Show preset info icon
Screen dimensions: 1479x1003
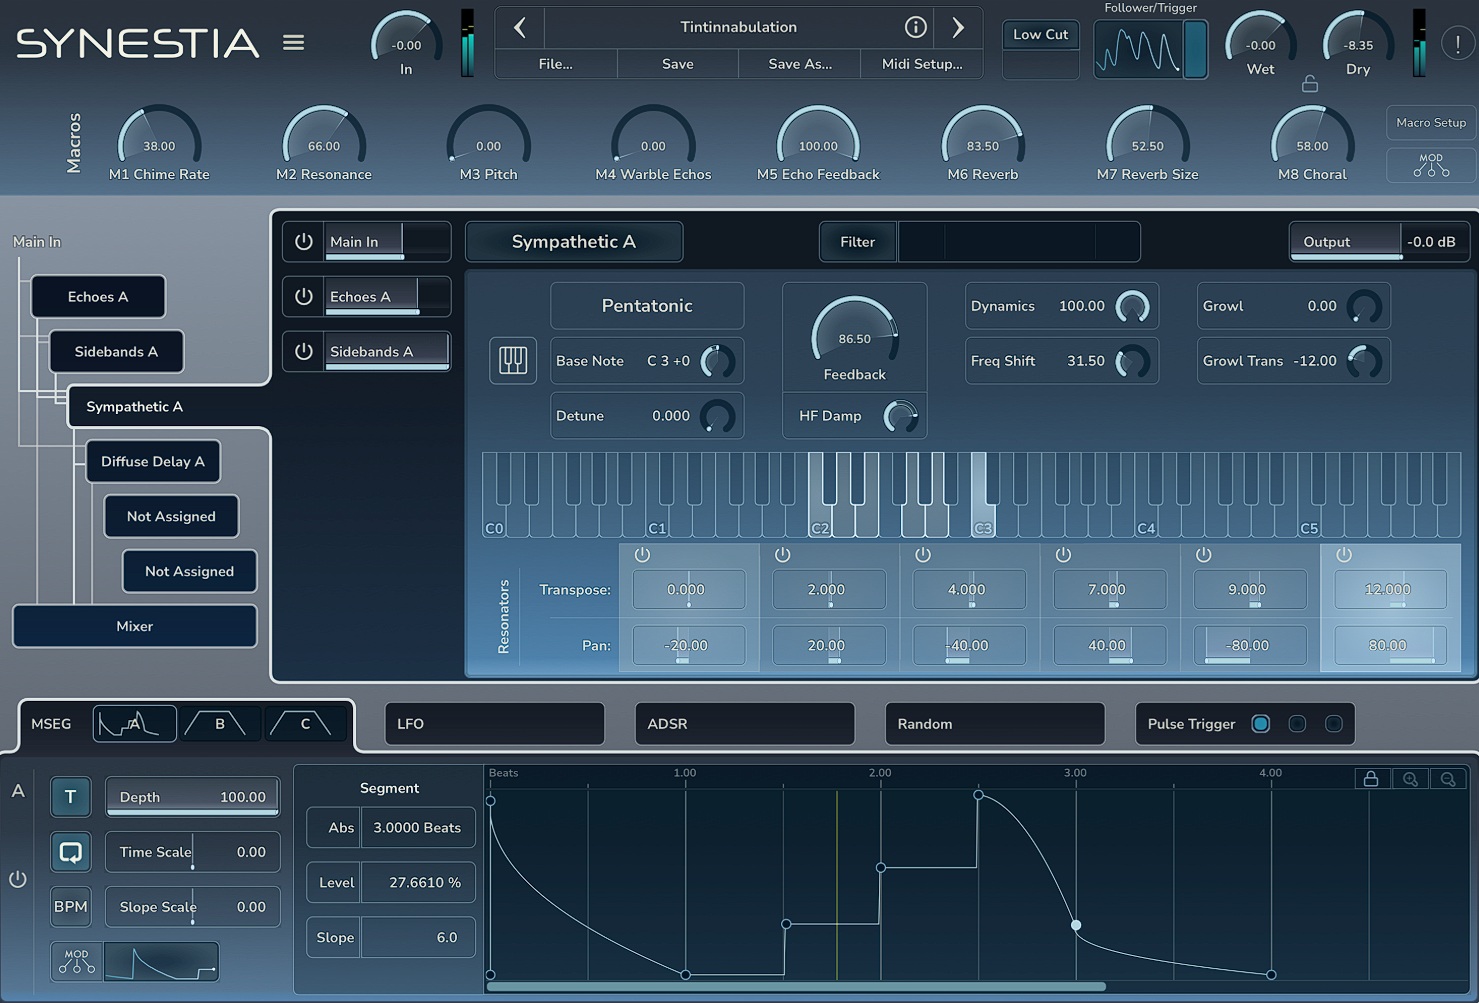915,27
